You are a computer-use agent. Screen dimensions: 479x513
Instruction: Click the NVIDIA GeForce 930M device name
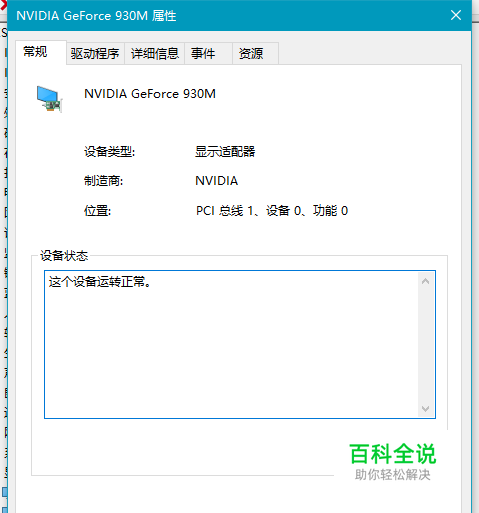150,94
